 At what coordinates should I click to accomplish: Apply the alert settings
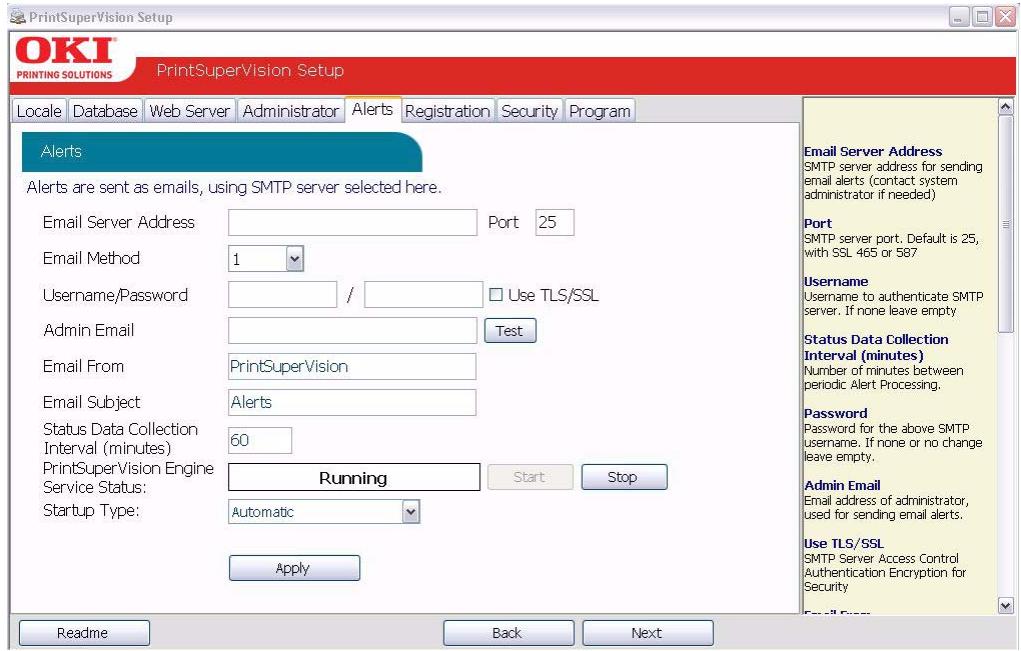coord(294,568)
